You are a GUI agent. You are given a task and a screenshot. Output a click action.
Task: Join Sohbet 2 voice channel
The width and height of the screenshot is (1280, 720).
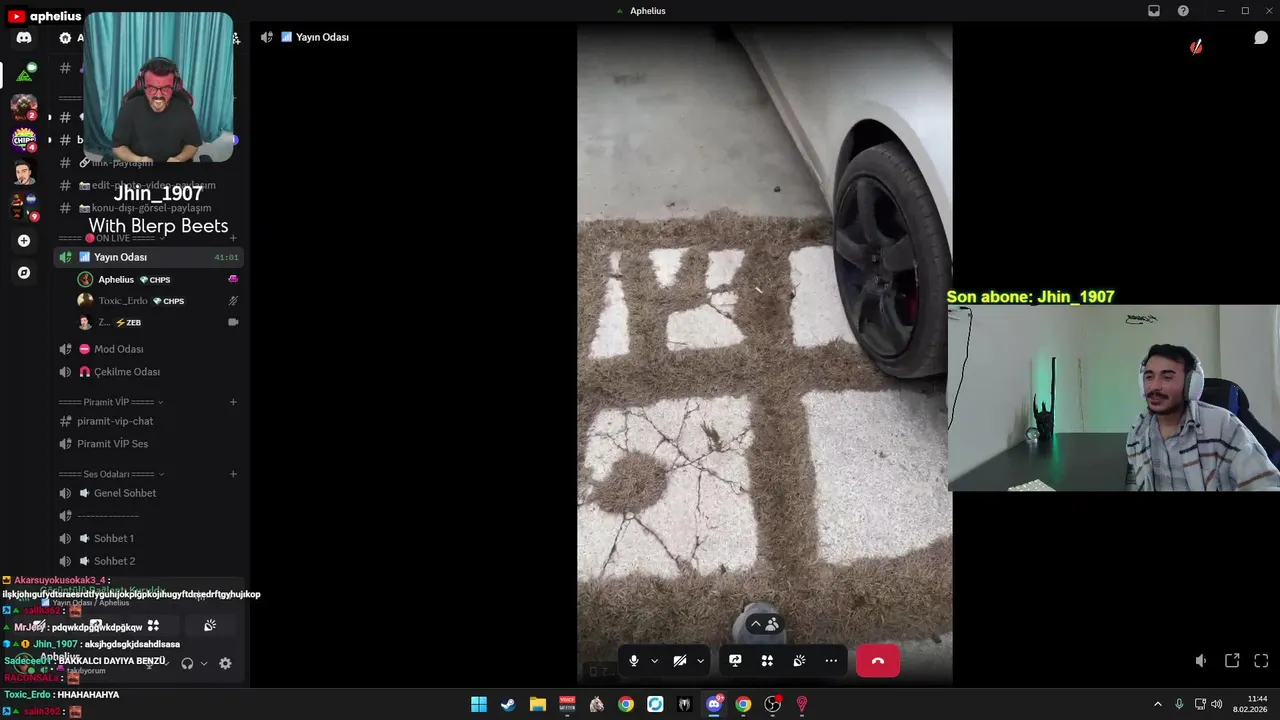click(x=147, y=561)
